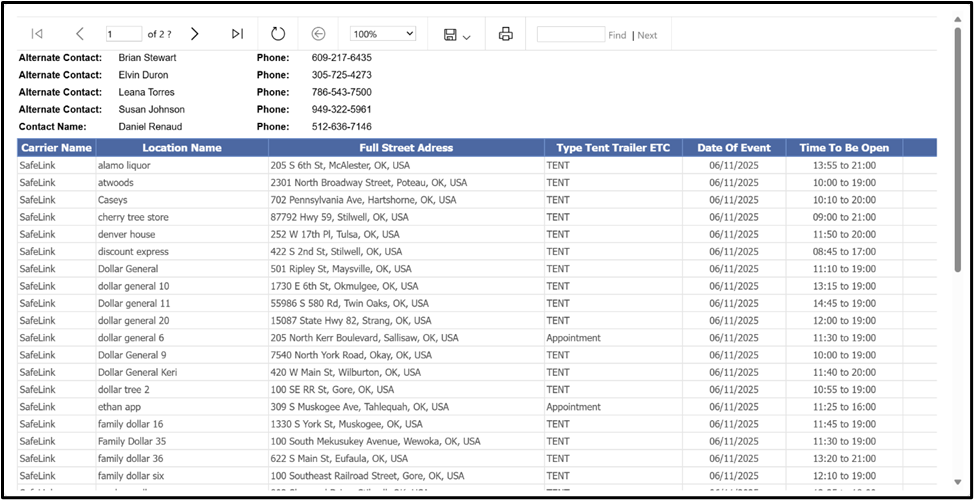The width and height of the screenshot is (974, 500).
Task: Click the atwoods location cell
Action: (x=182, y=183)
